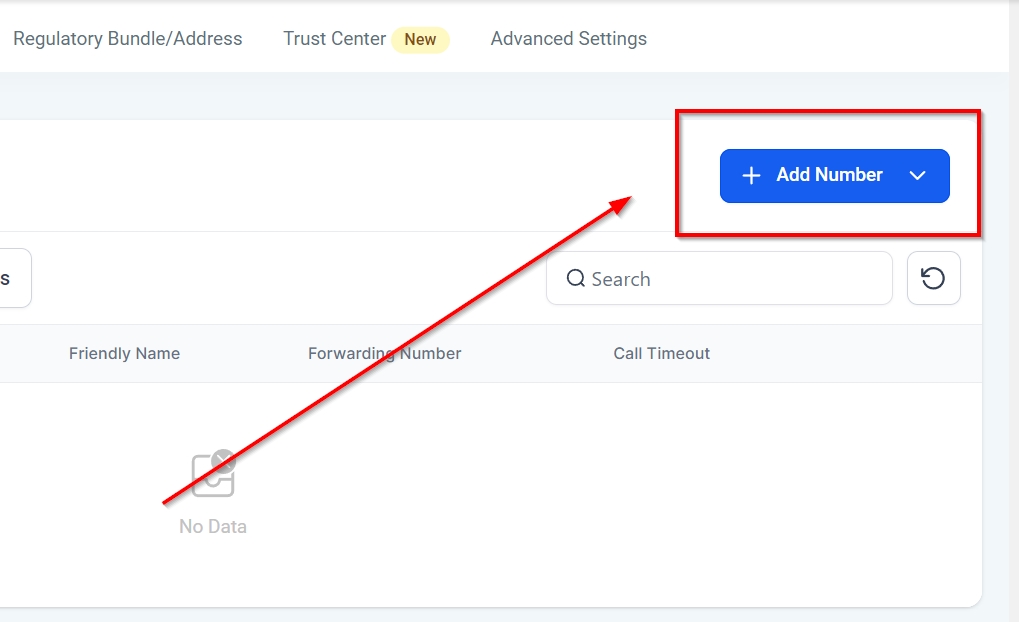Click the No Data text label
1019x622 pixels.
(x=213, y=526)
